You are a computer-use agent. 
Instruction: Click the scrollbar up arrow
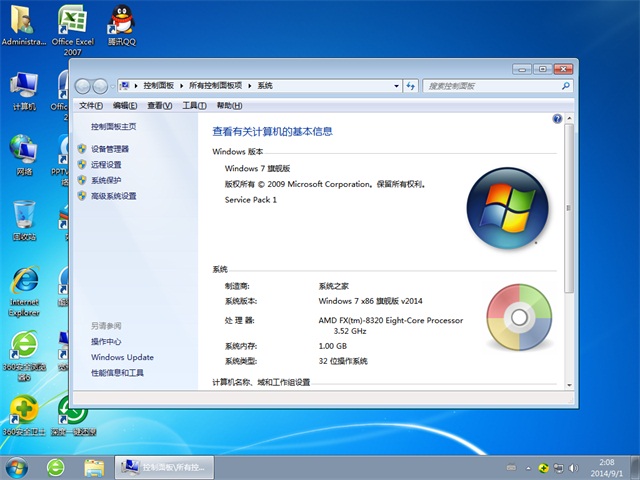point(569,118)
